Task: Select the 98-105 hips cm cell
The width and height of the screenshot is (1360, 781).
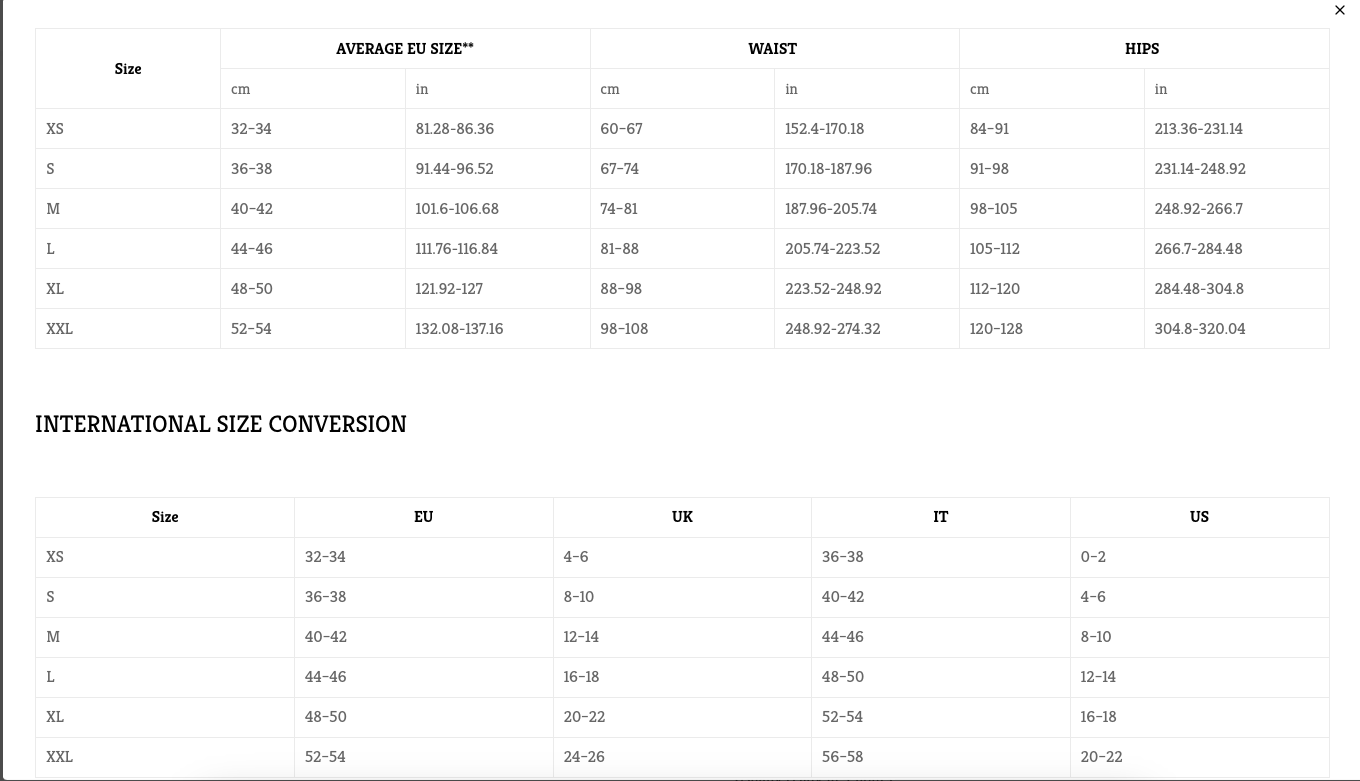Action: point(993,209)
